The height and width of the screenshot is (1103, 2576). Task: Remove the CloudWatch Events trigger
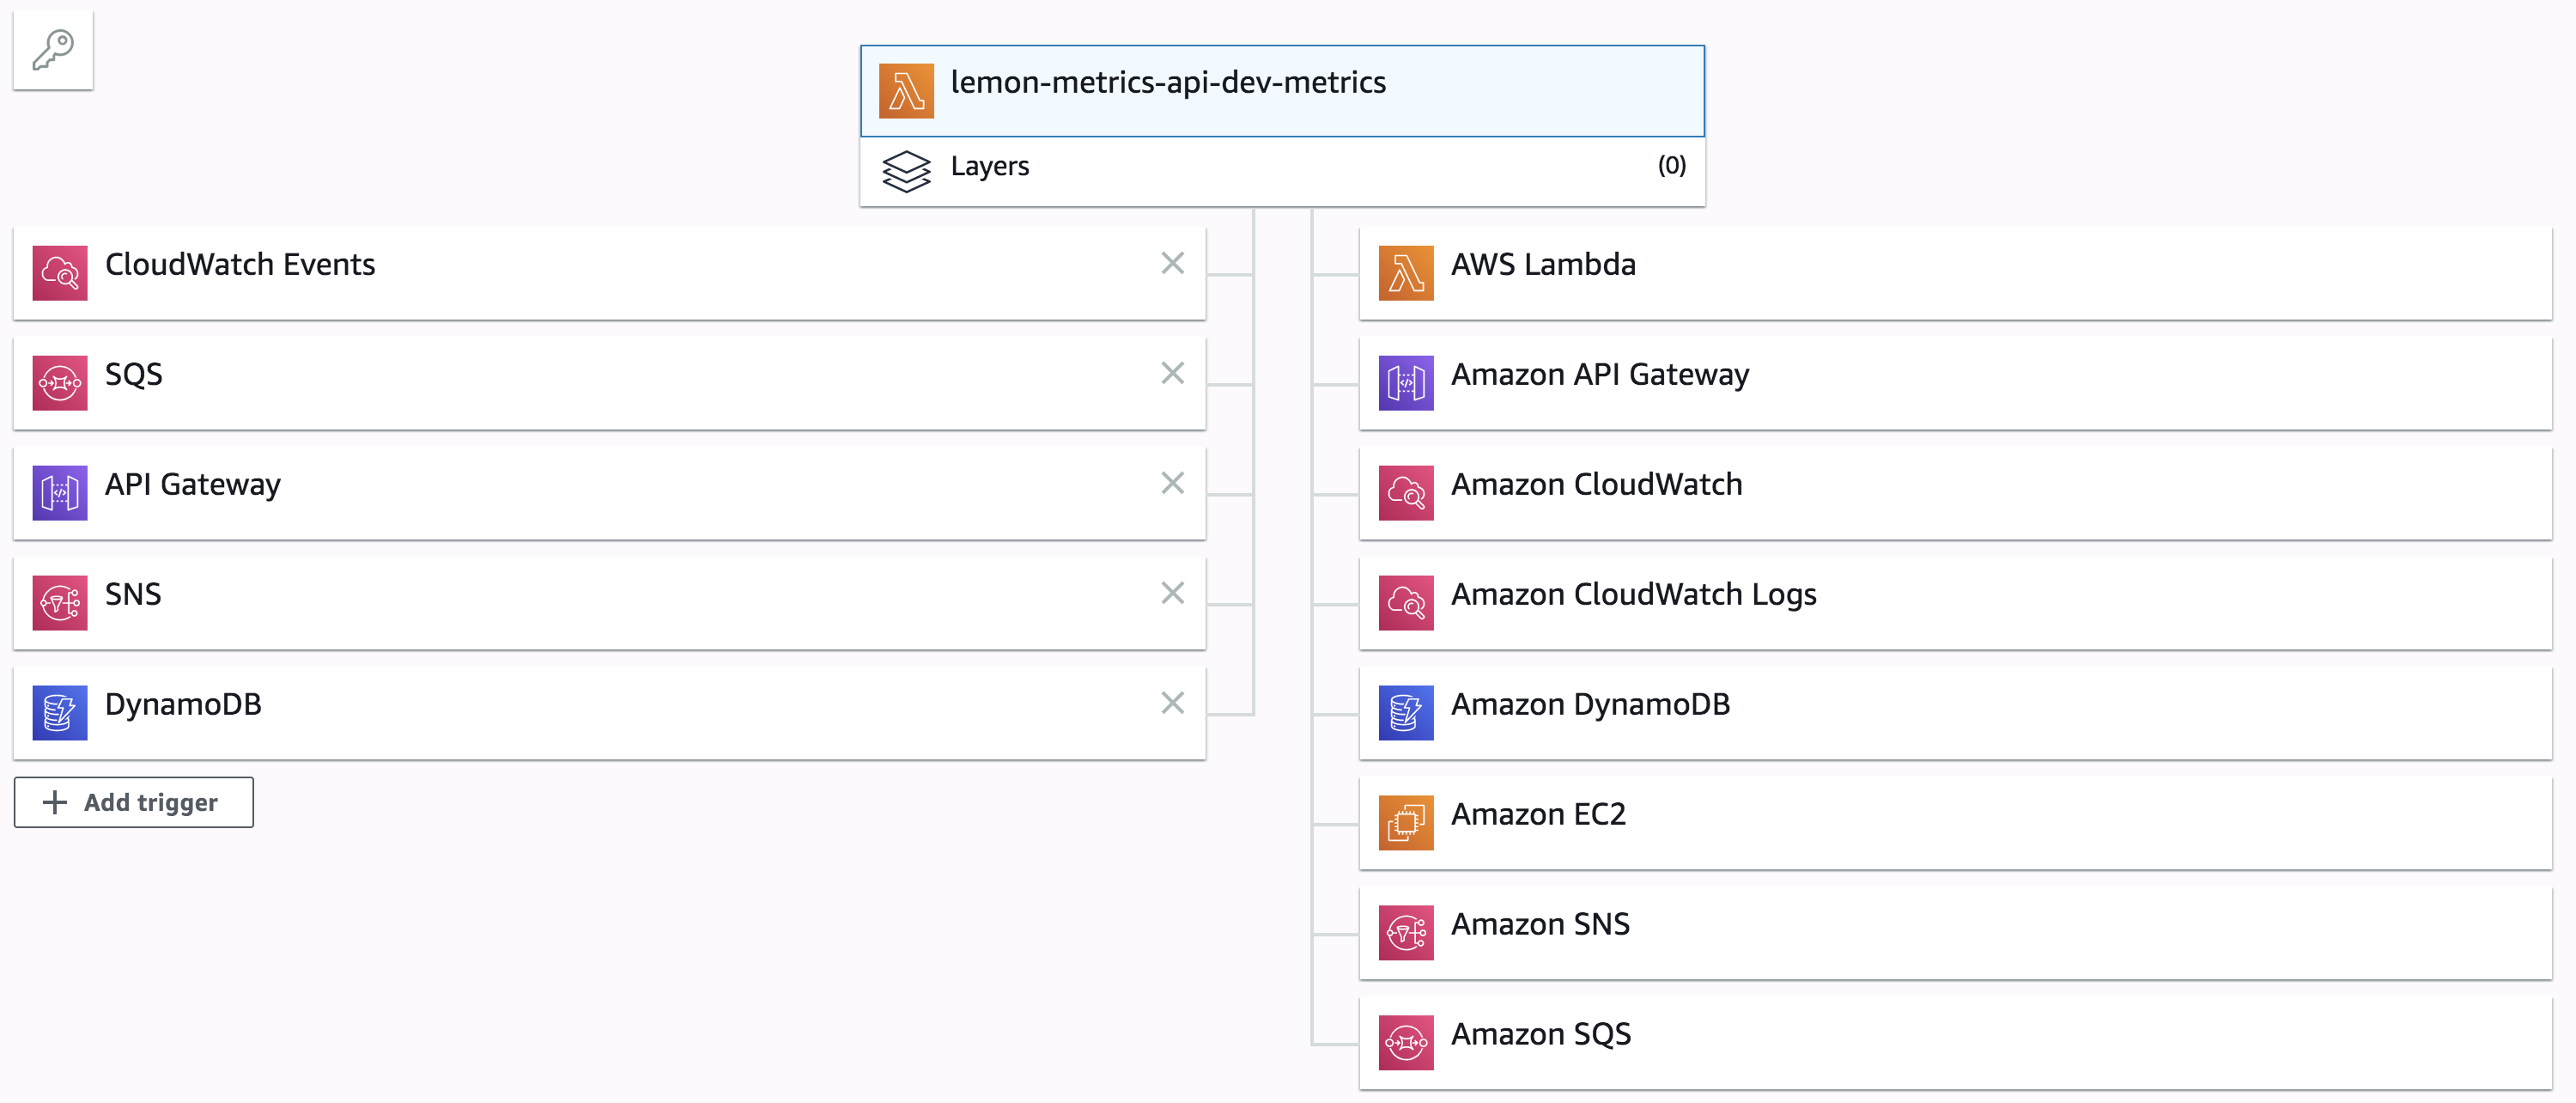(x=1172, y=263)
